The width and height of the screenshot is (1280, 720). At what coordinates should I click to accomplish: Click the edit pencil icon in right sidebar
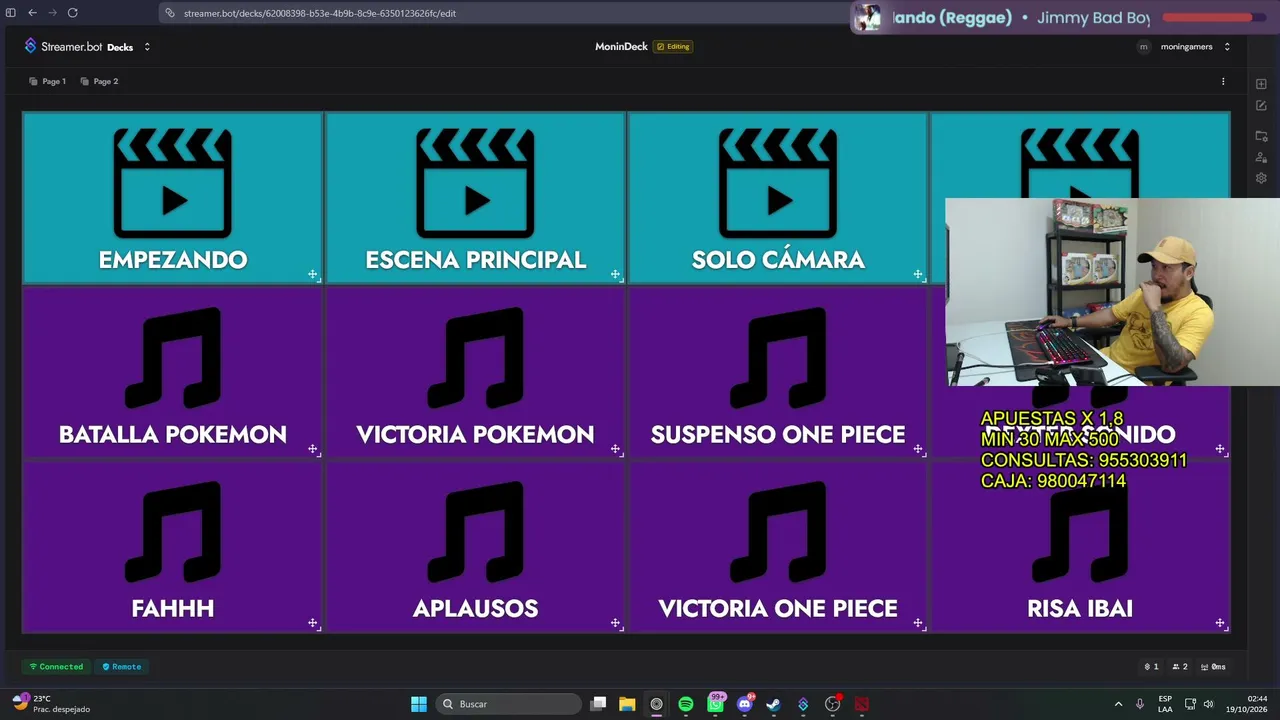(x=1261, y=106)
